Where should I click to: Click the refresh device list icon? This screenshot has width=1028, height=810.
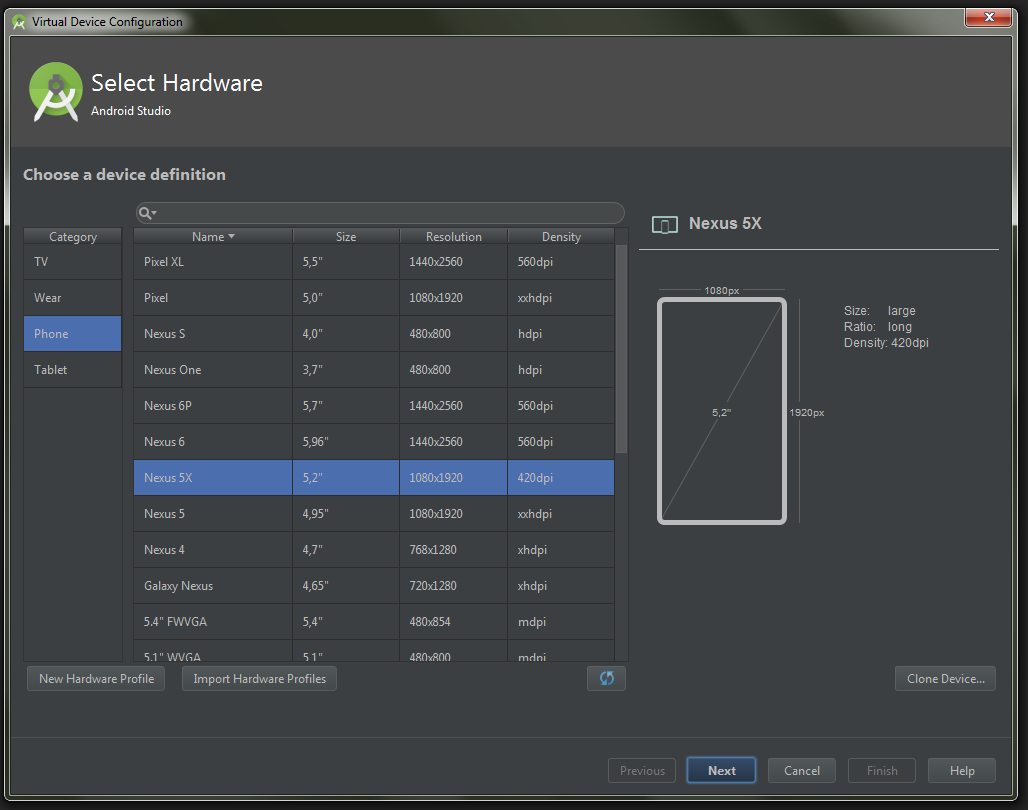point(606,678)
